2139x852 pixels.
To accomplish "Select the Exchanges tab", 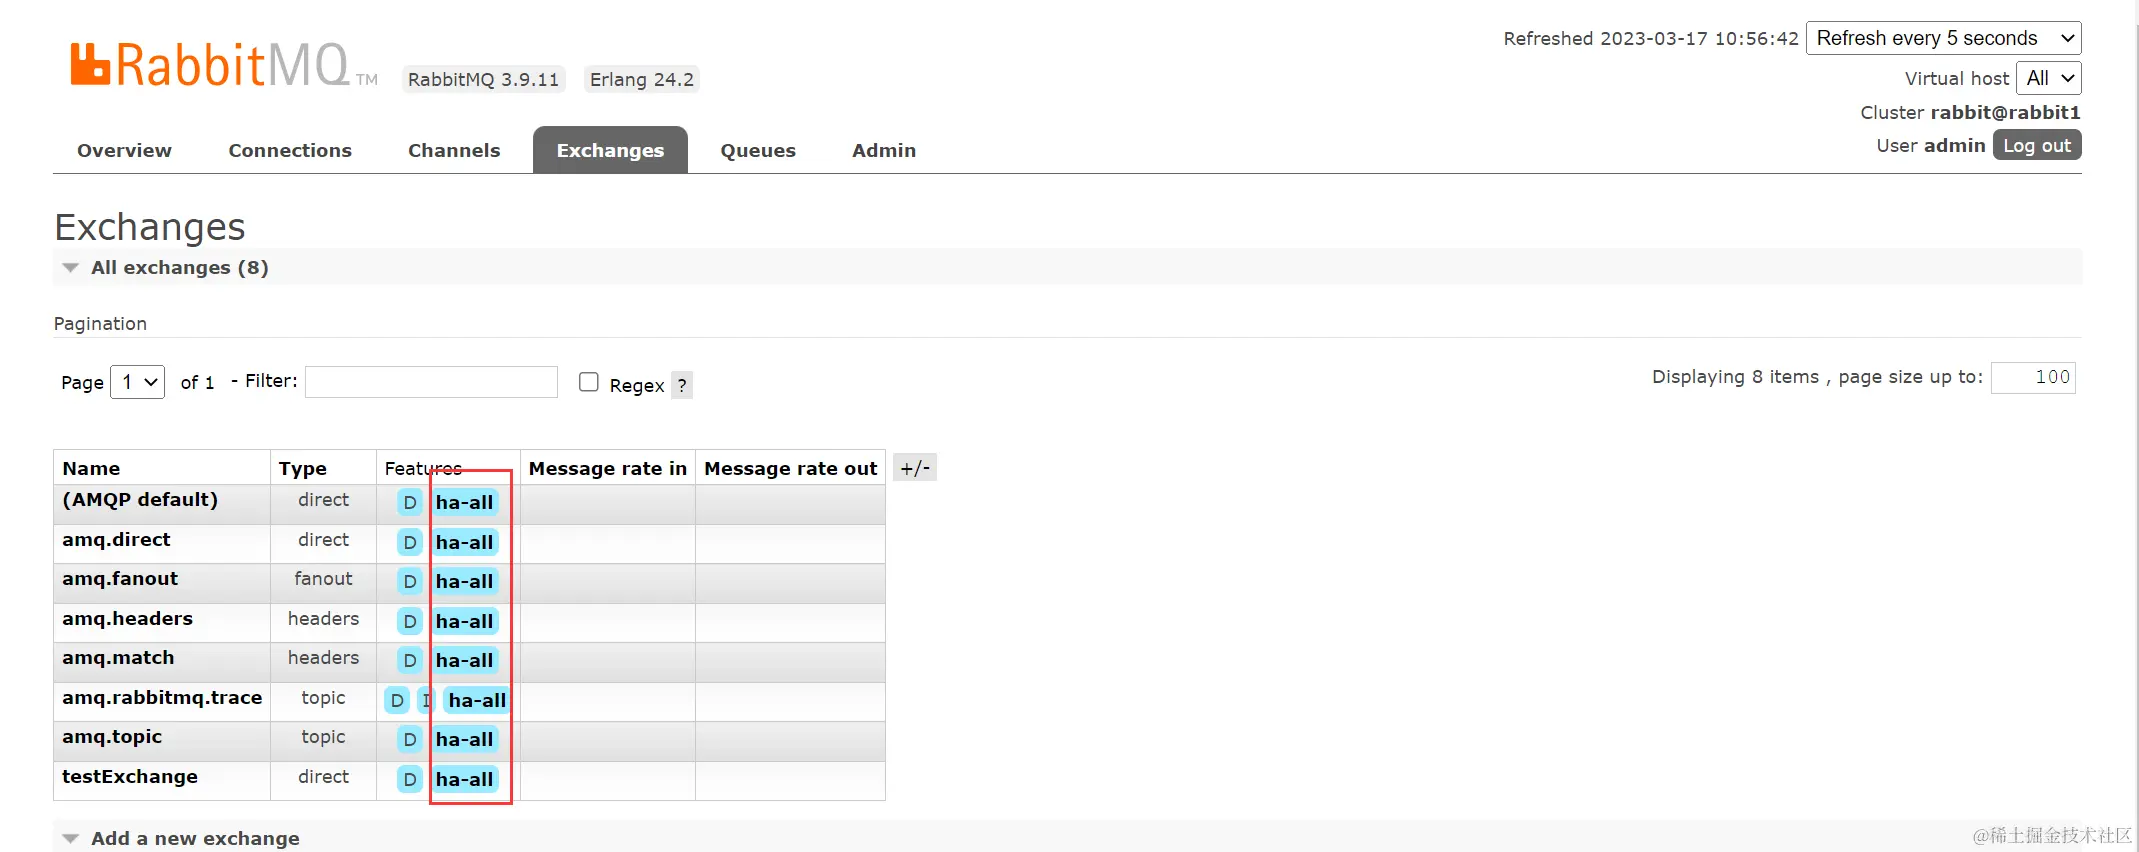I will click(x=610, y=150).
